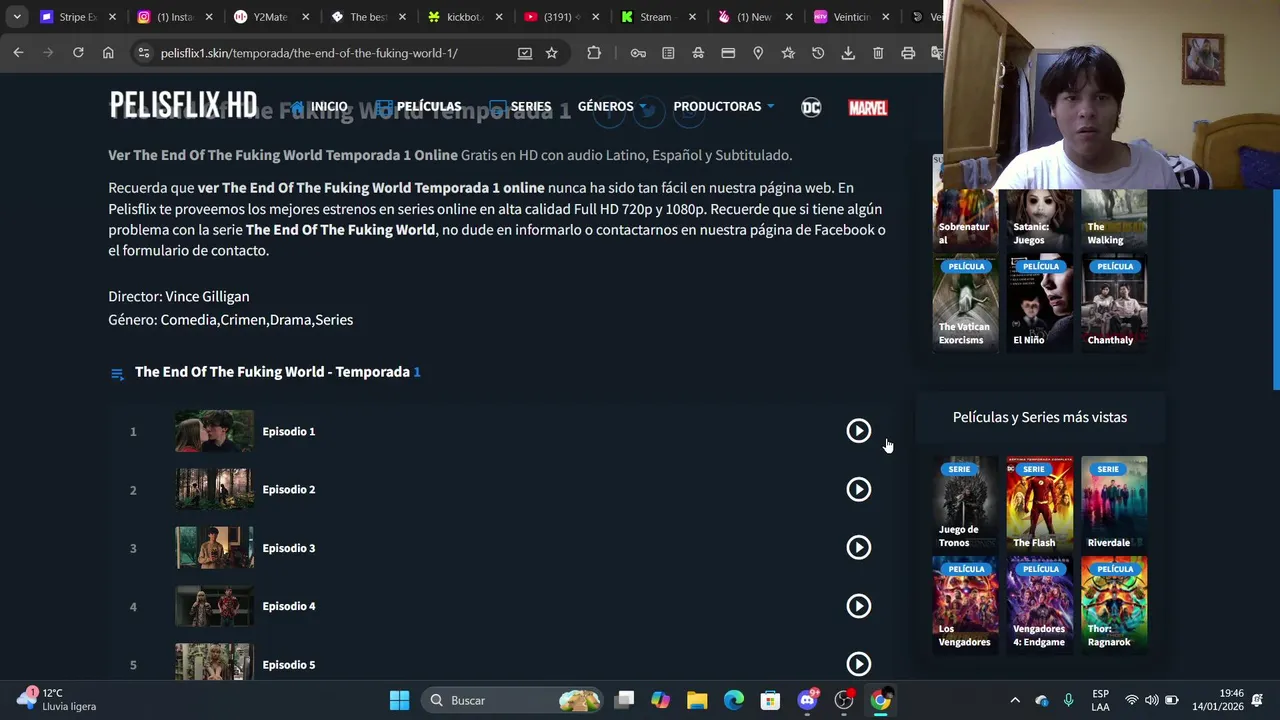Go to the Pelisflix HD logo home
This screenshot has width=1280, height=720.
[183, 105]
